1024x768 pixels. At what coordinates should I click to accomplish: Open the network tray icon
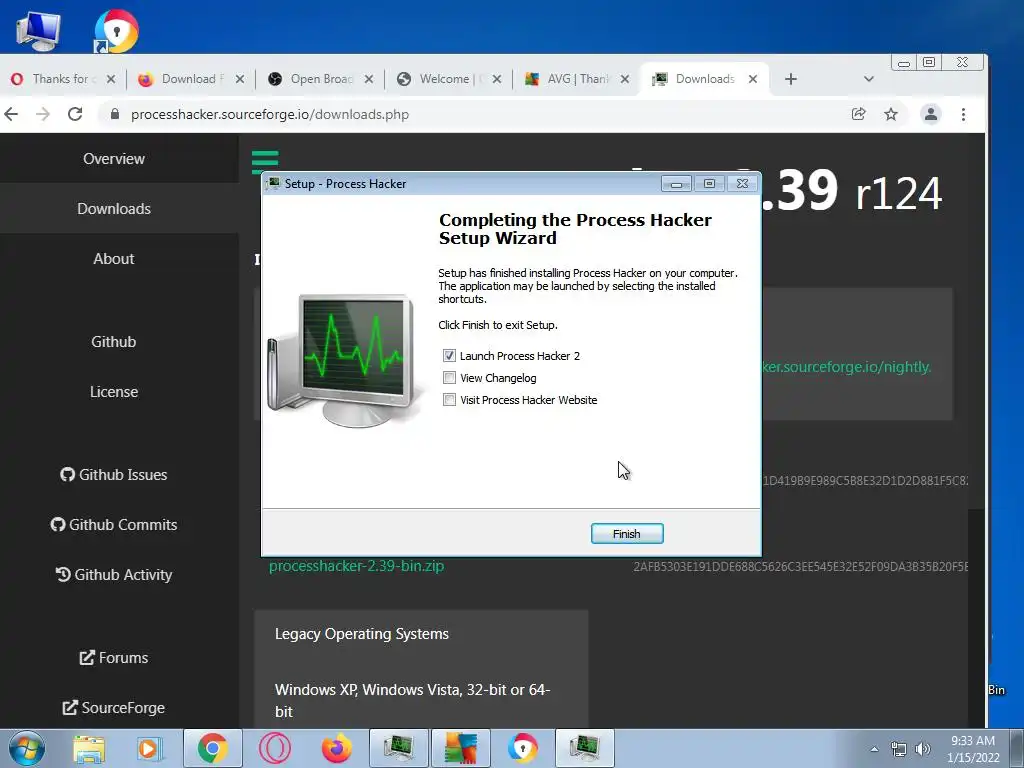tap(899, 749)
